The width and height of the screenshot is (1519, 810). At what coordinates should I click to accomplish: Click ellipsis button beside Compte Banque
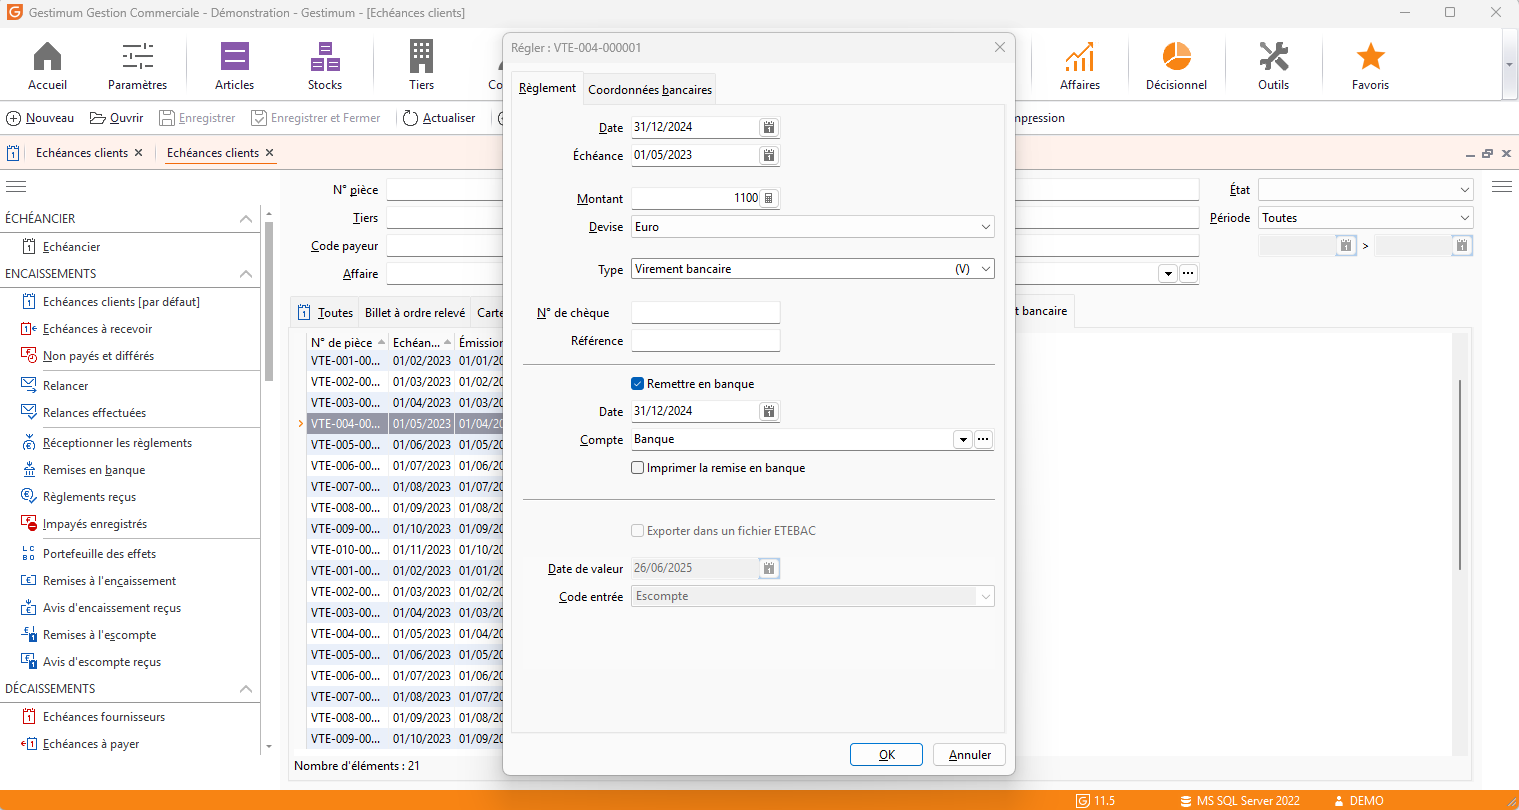tap(983, 439)
